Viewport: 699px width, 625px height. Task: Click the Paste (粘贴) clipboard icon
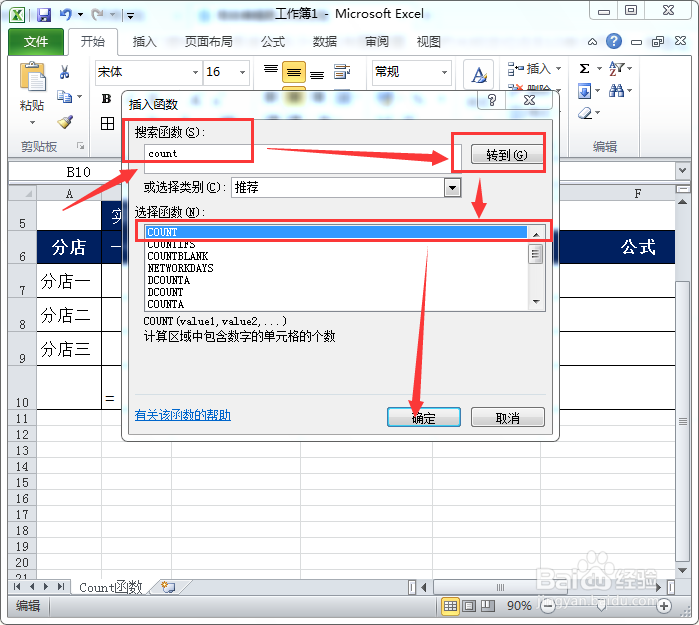tap(32, 76)
